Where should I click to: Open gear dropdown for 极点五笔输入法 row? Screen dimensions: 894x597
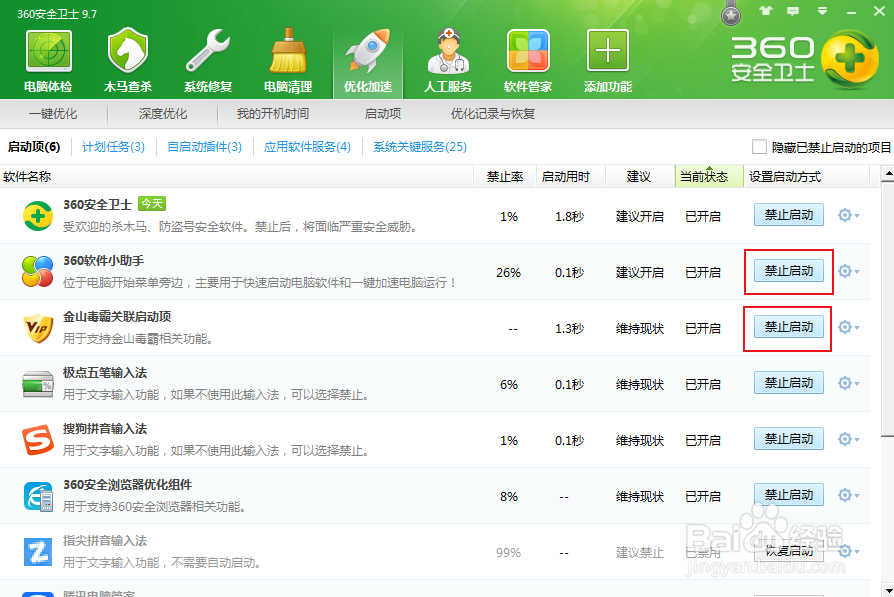click(x=848, y=383)
